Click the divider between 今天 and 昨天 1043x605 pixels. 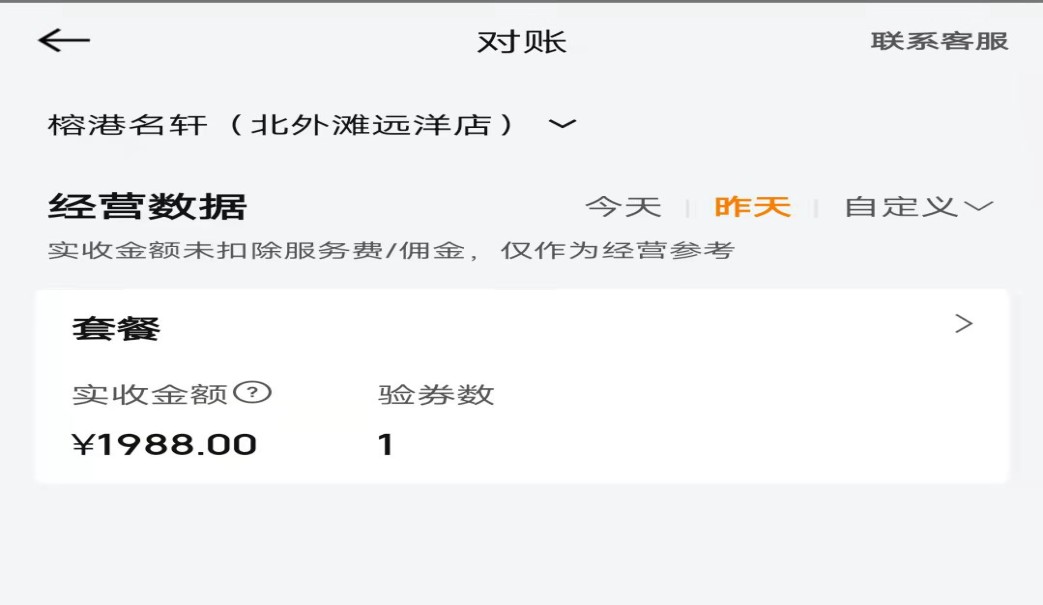688,208
